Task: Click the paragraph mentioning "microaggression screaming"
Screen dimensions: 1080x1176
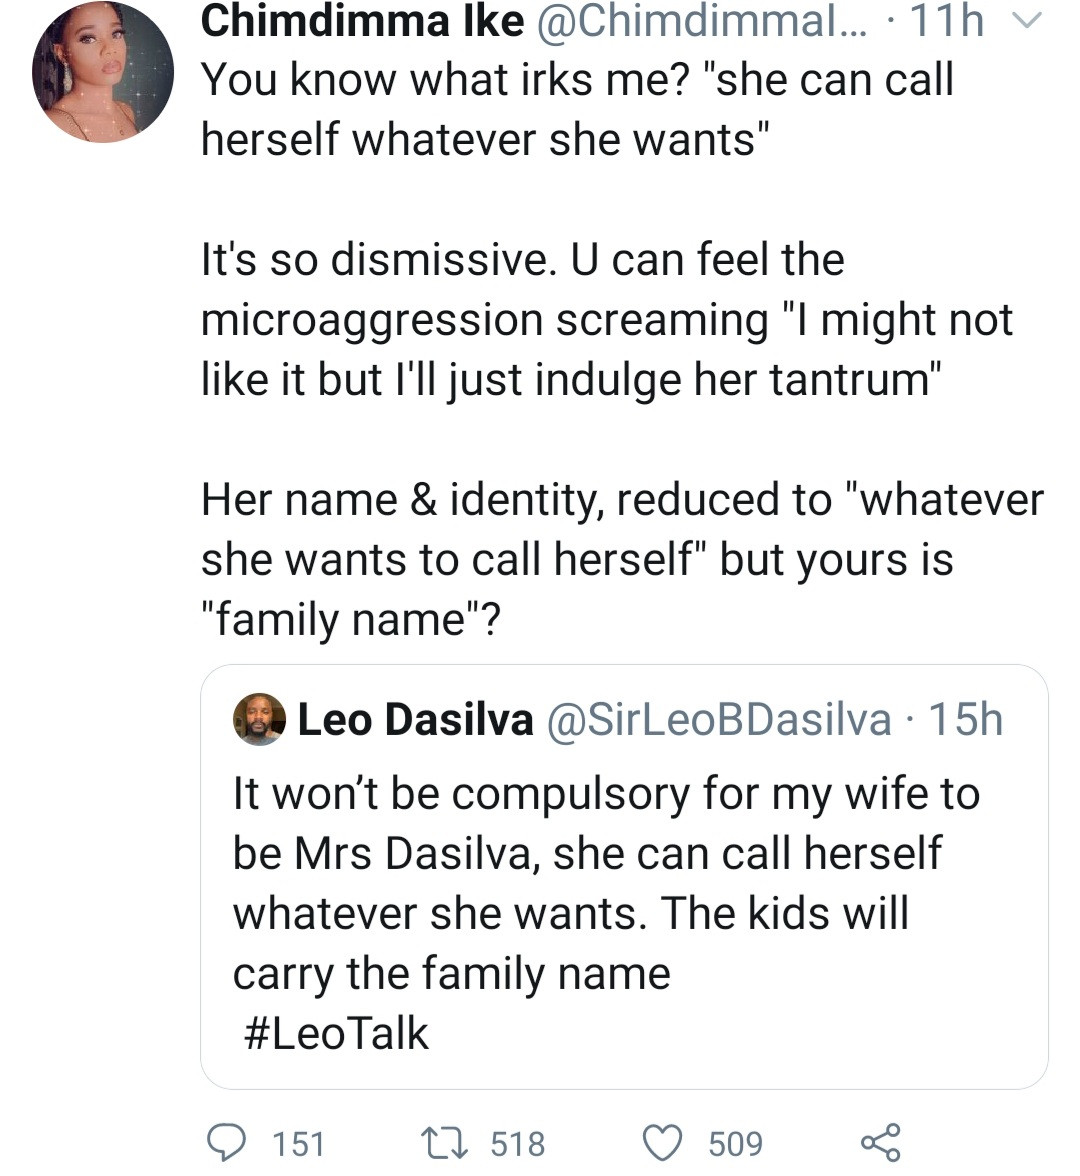Action: [x=607, y=320]
